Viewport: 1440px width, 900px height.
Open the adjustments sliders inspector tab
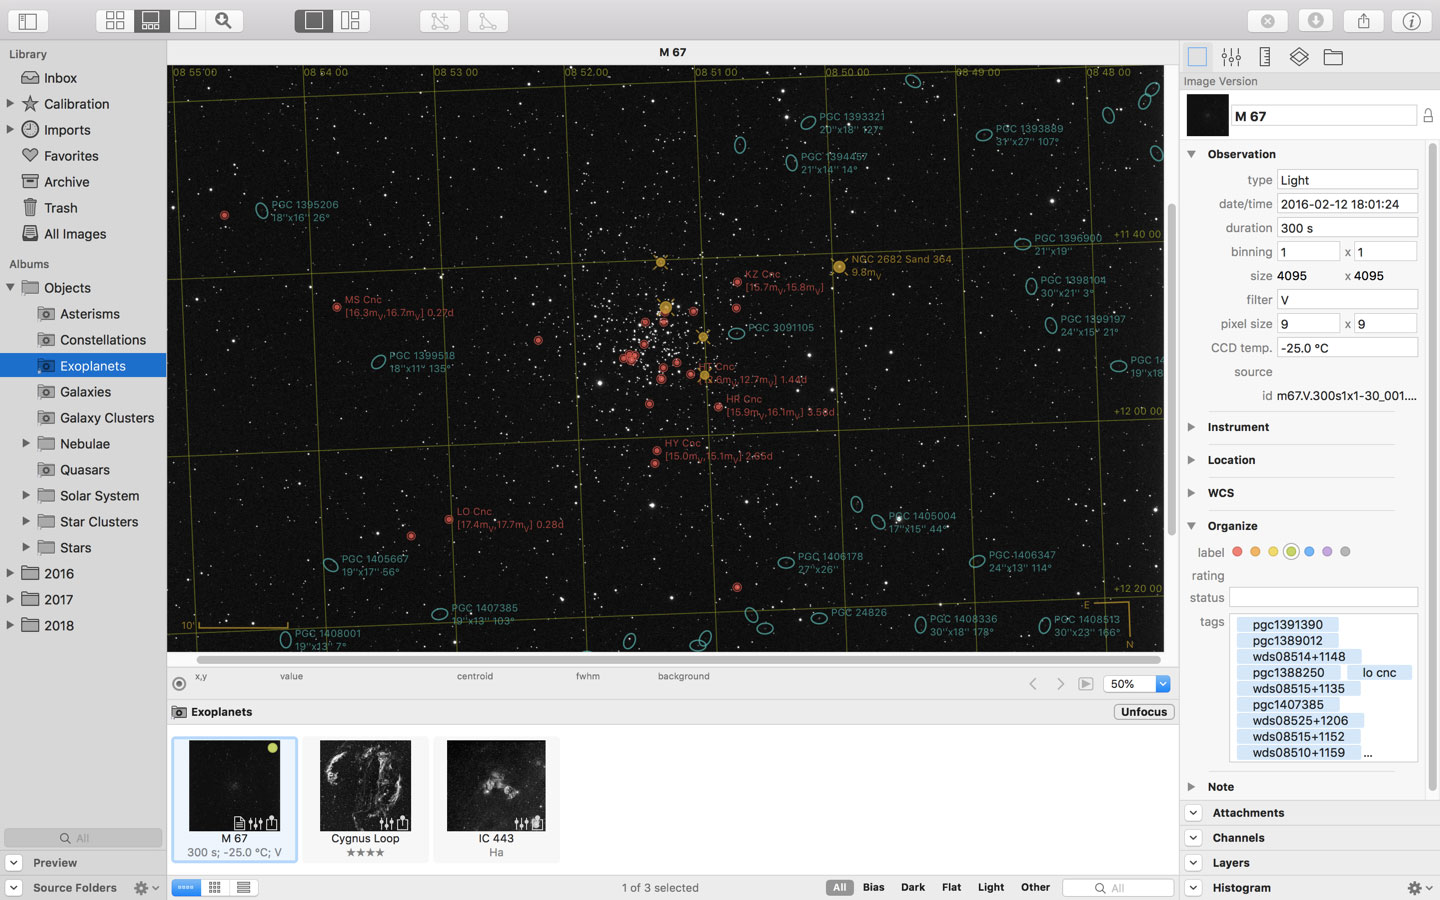[1231, 57]
